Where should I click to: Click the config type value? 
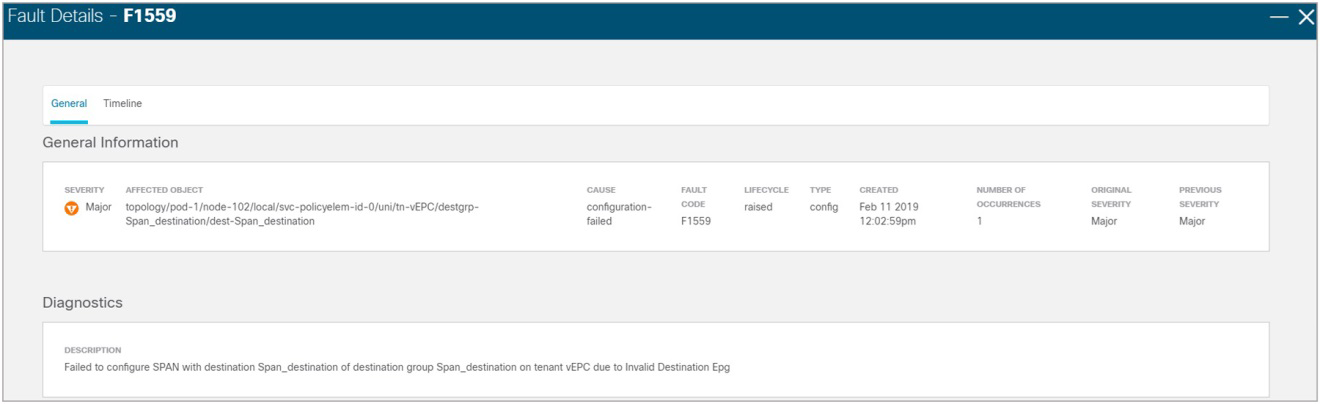[x=824, y=207]
